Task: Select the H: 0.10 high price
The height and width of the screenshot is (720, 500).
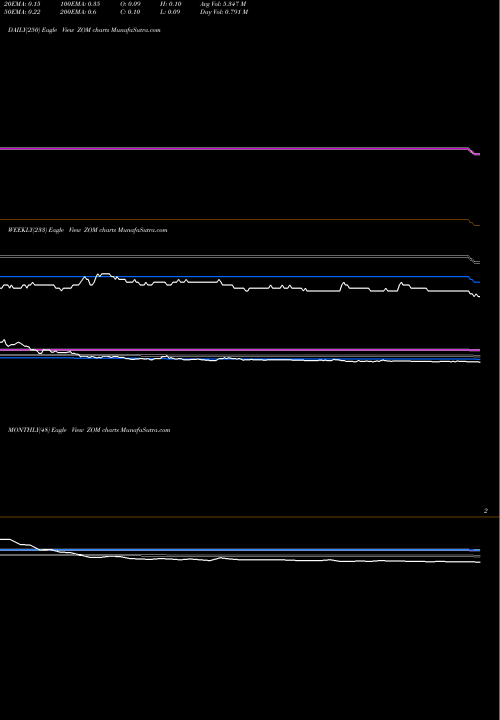Action: [x=171, y=4]
